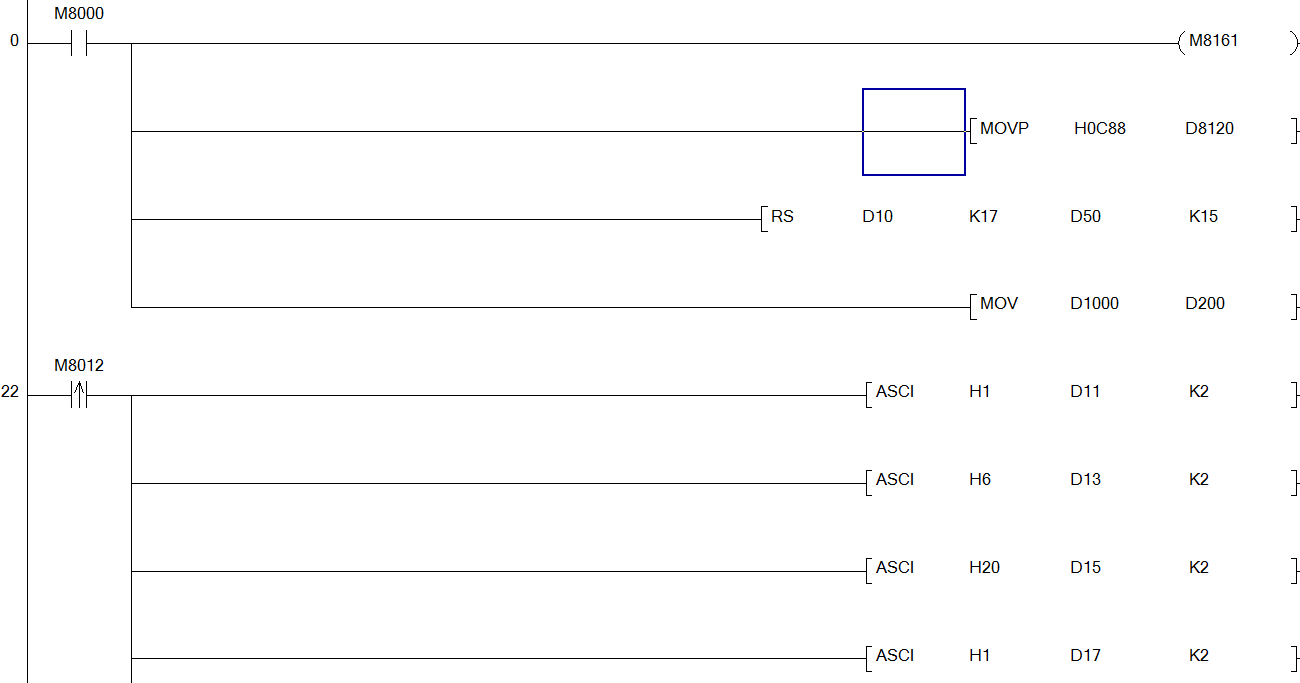Click the M8000 normally open contact
Viewport: 1300px width, 683px height.
click(x=79, y=44)
